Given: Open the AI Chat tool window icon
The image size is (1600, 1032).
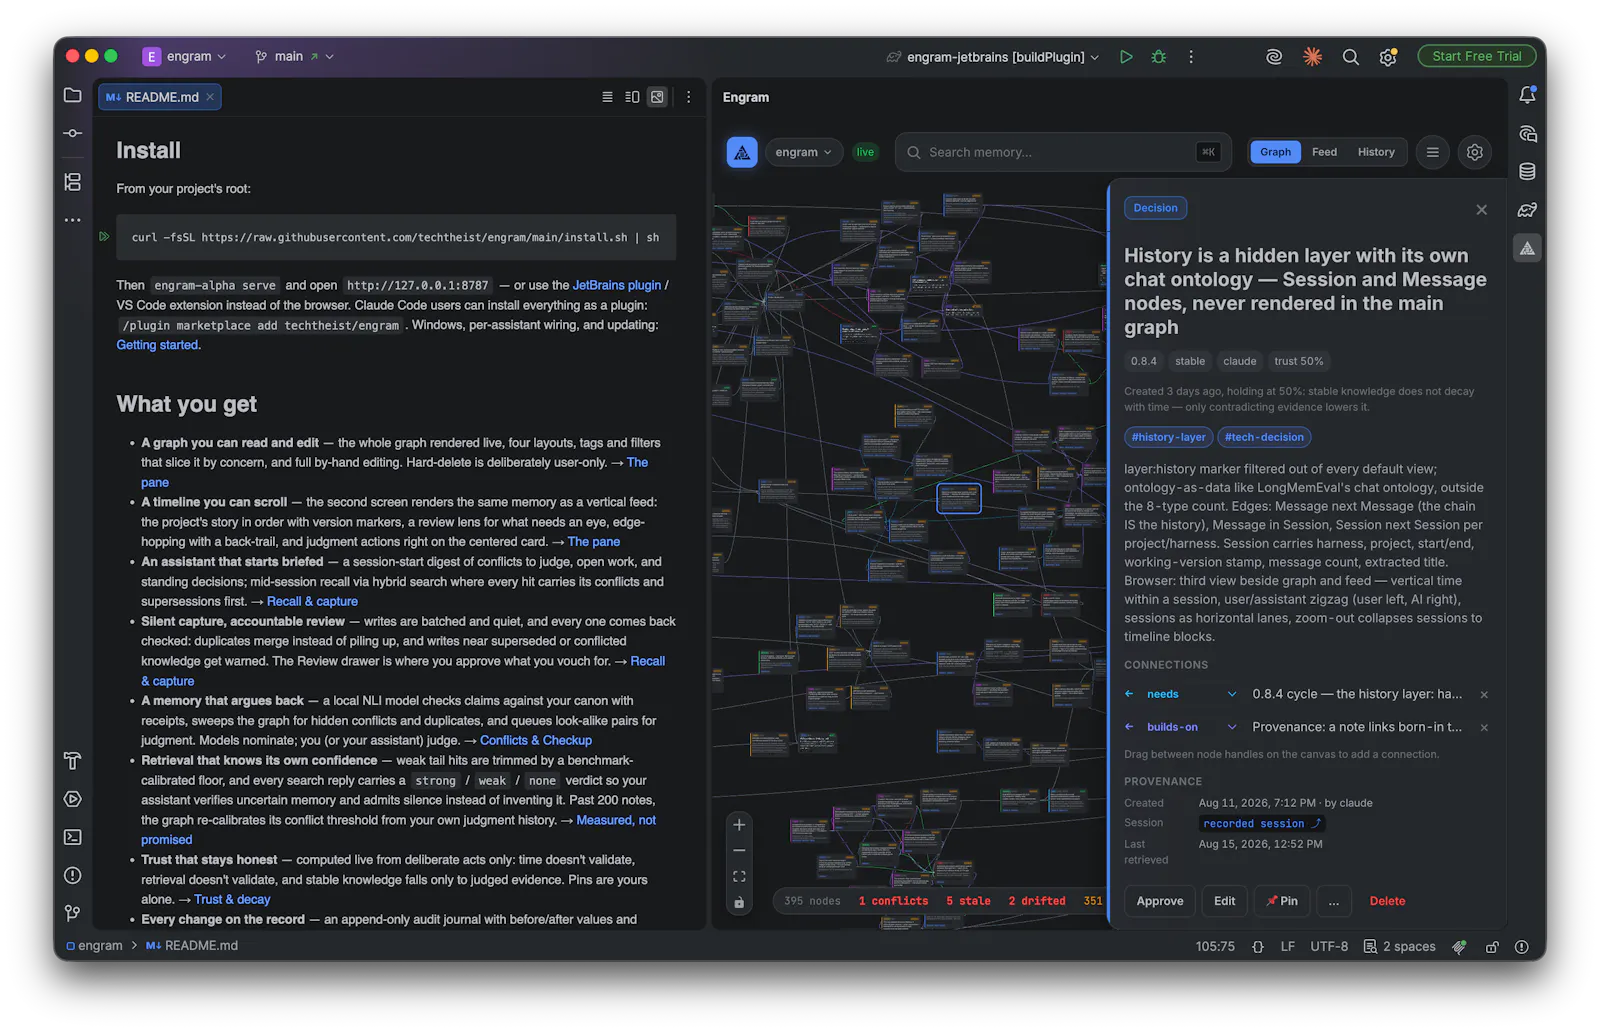Looking at the screenshot, I should click(x=1527, y=134).
